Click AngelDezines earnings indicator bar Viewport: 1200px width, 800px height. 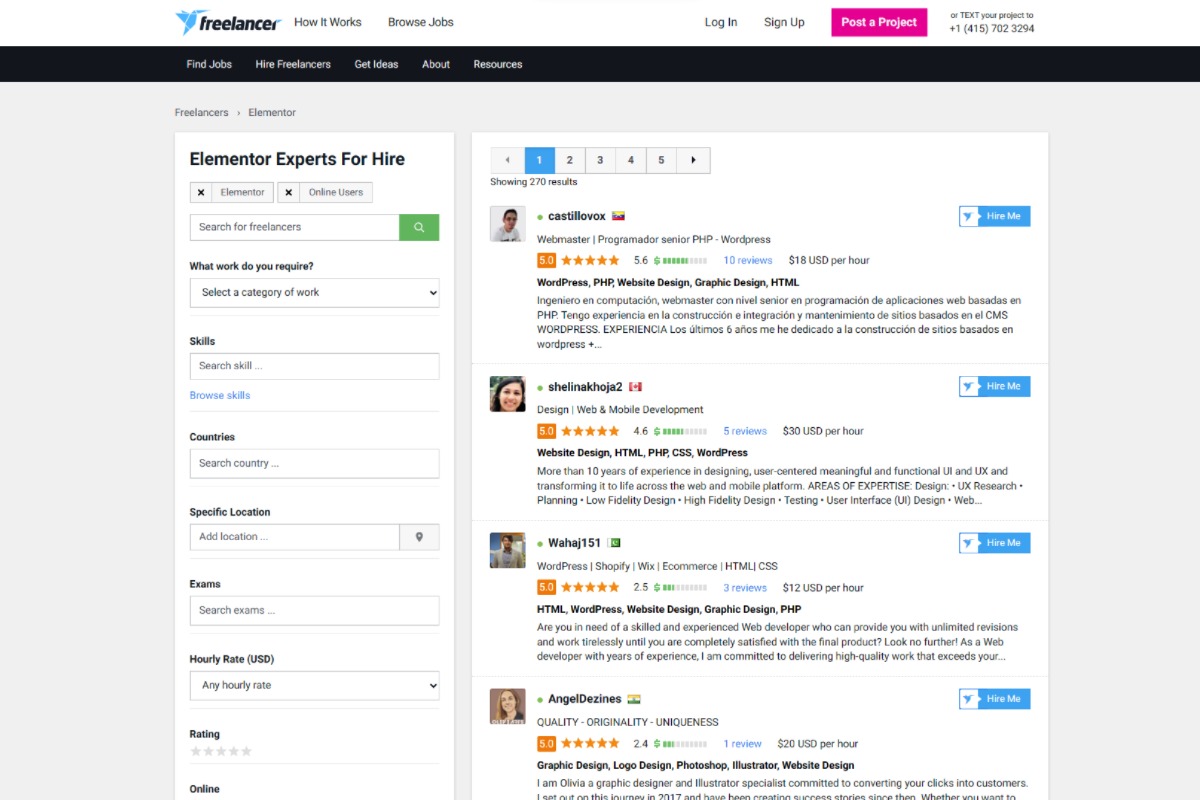point(682,743)
